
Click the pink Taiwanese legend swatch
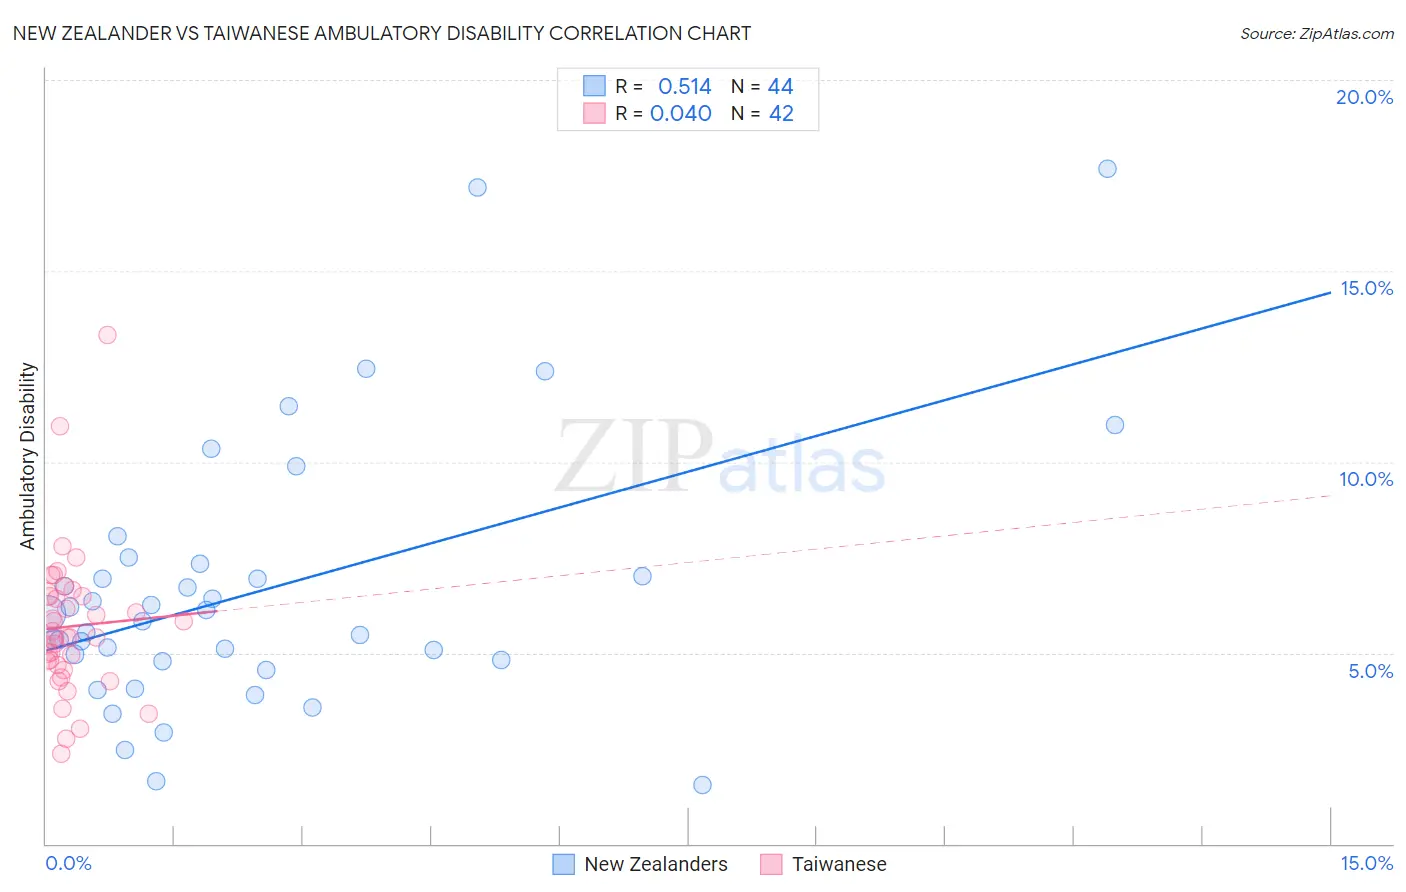(x=771, y=864)
